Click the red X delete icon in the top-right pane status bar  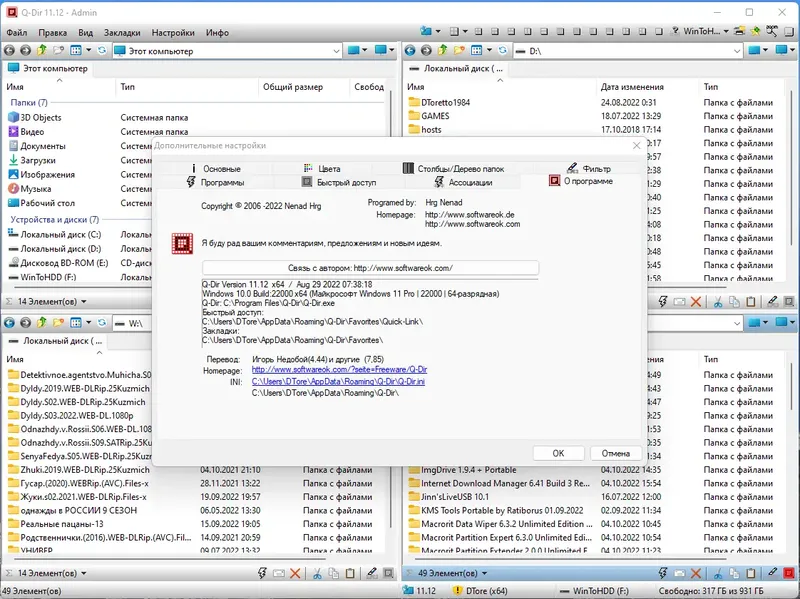coord(695,302)
